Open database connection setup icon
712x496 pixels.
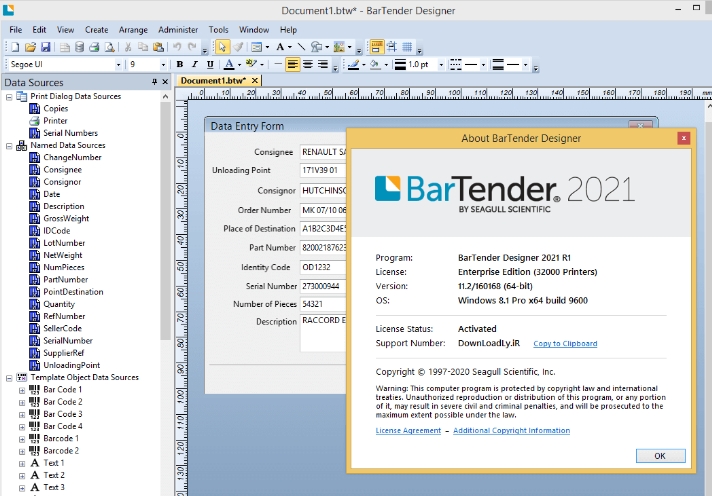pyautogui.click(x=79, y=47)
